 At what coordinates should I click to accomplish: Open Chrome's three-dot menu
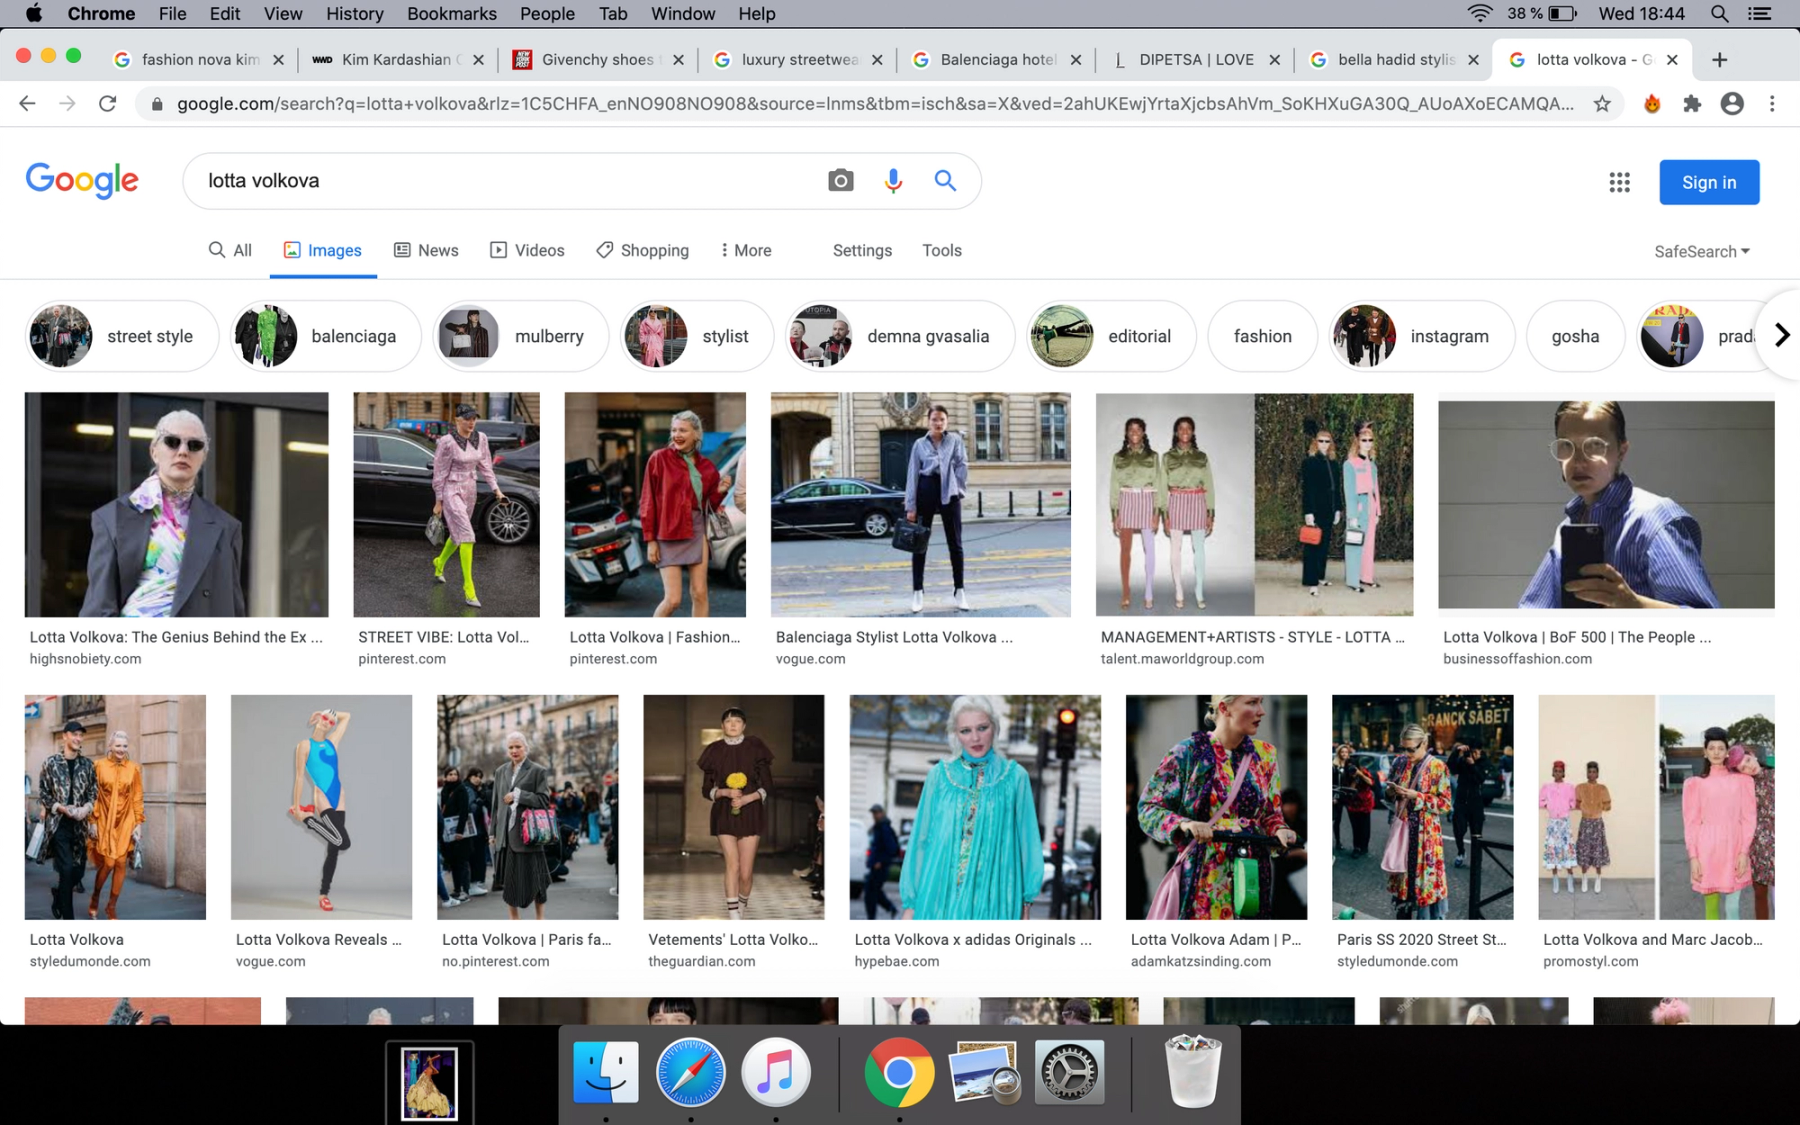1772,104
